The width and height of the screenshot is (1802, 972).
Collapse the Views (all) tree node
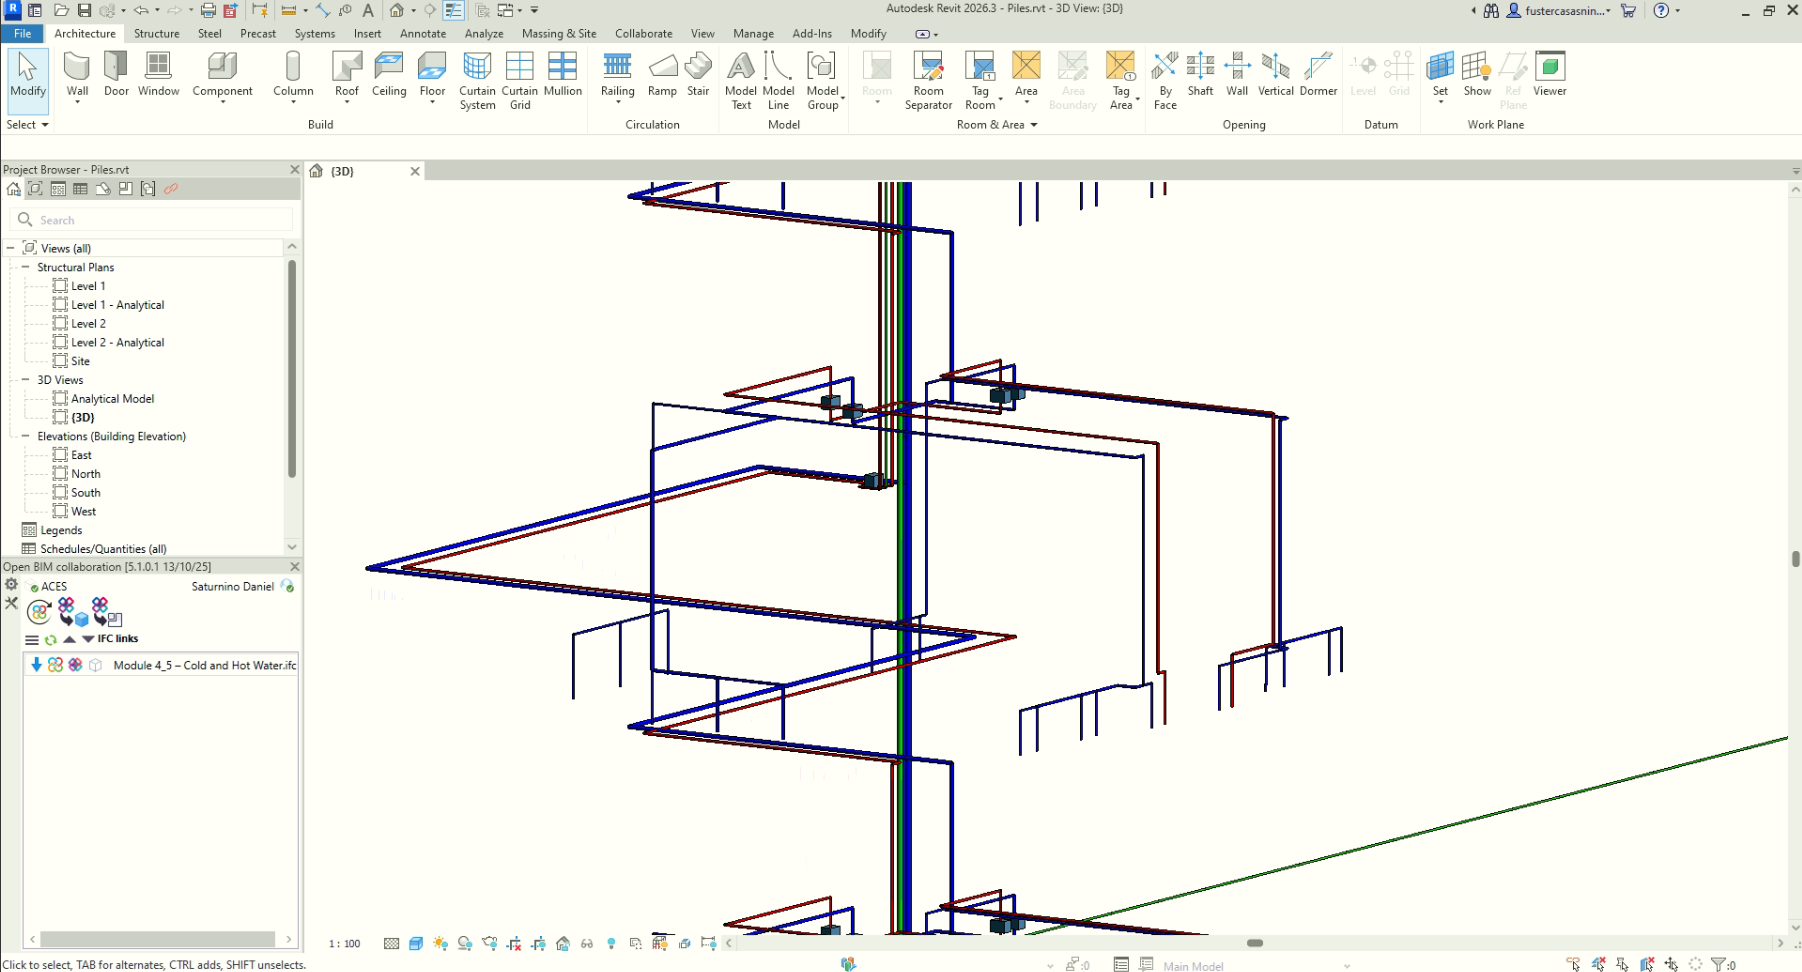[x=11, y=248]
